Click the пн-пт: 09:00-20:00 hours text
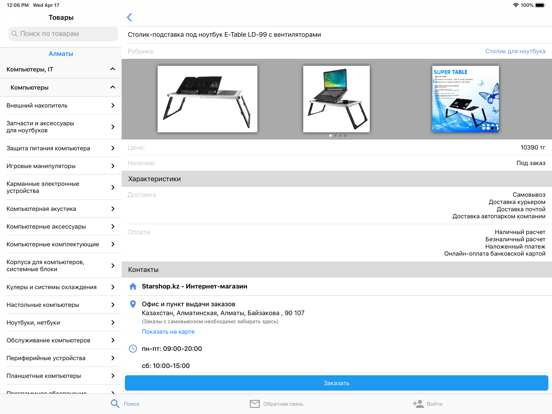The width and height of the screenshot is (552, 414). (172, 349)
